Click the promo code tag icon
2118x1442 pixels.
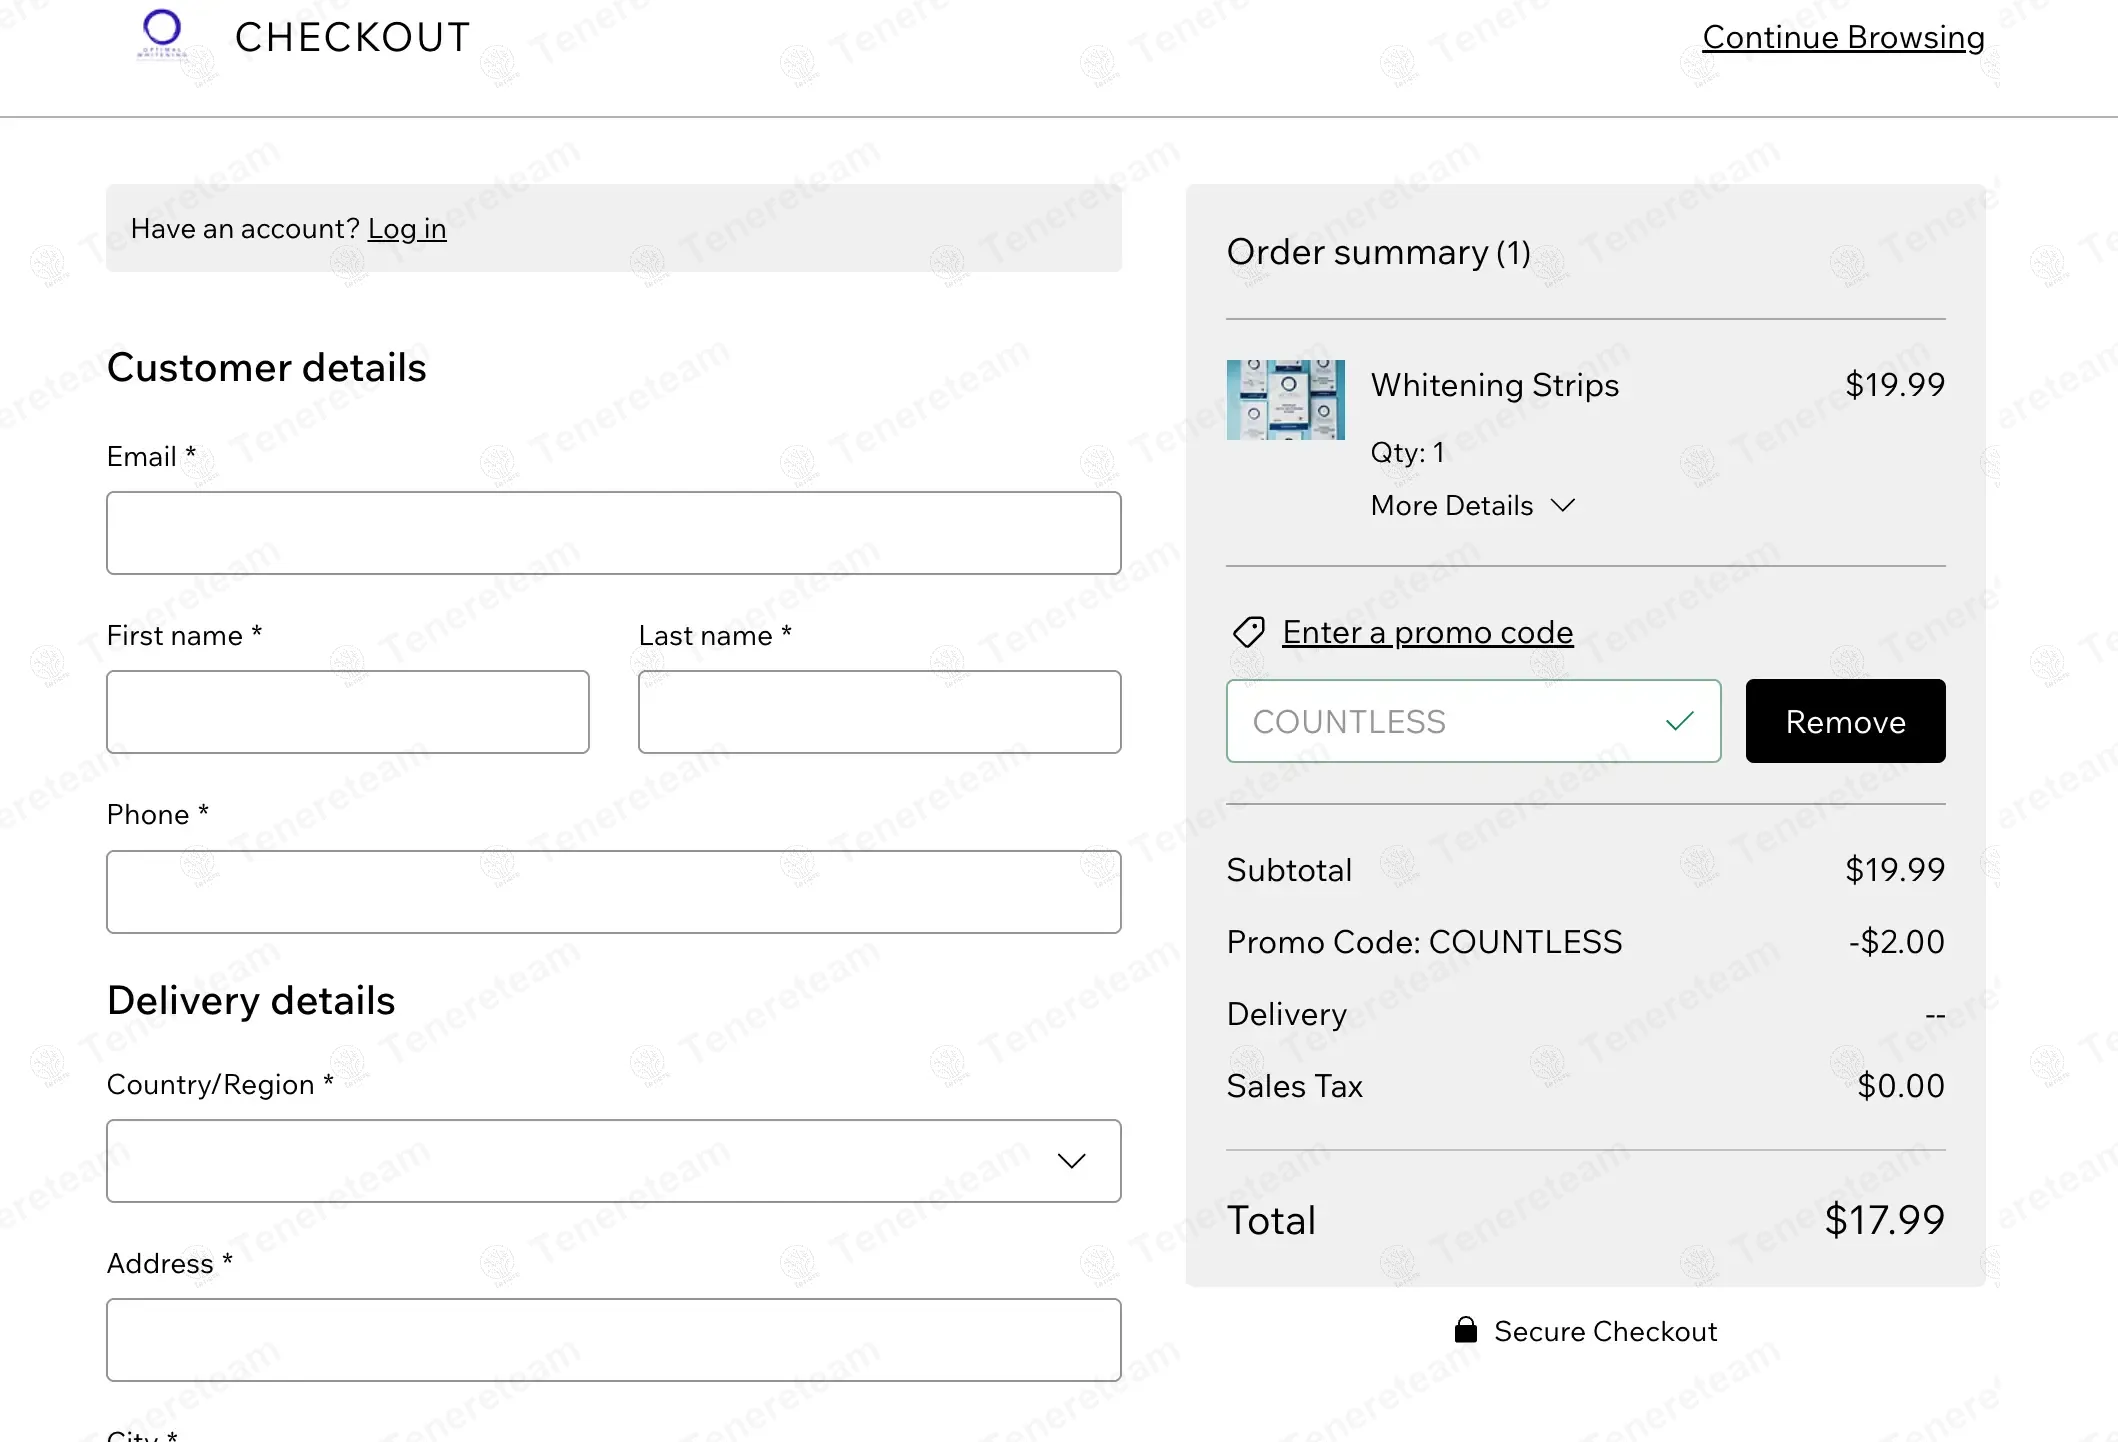(1248, 633)
